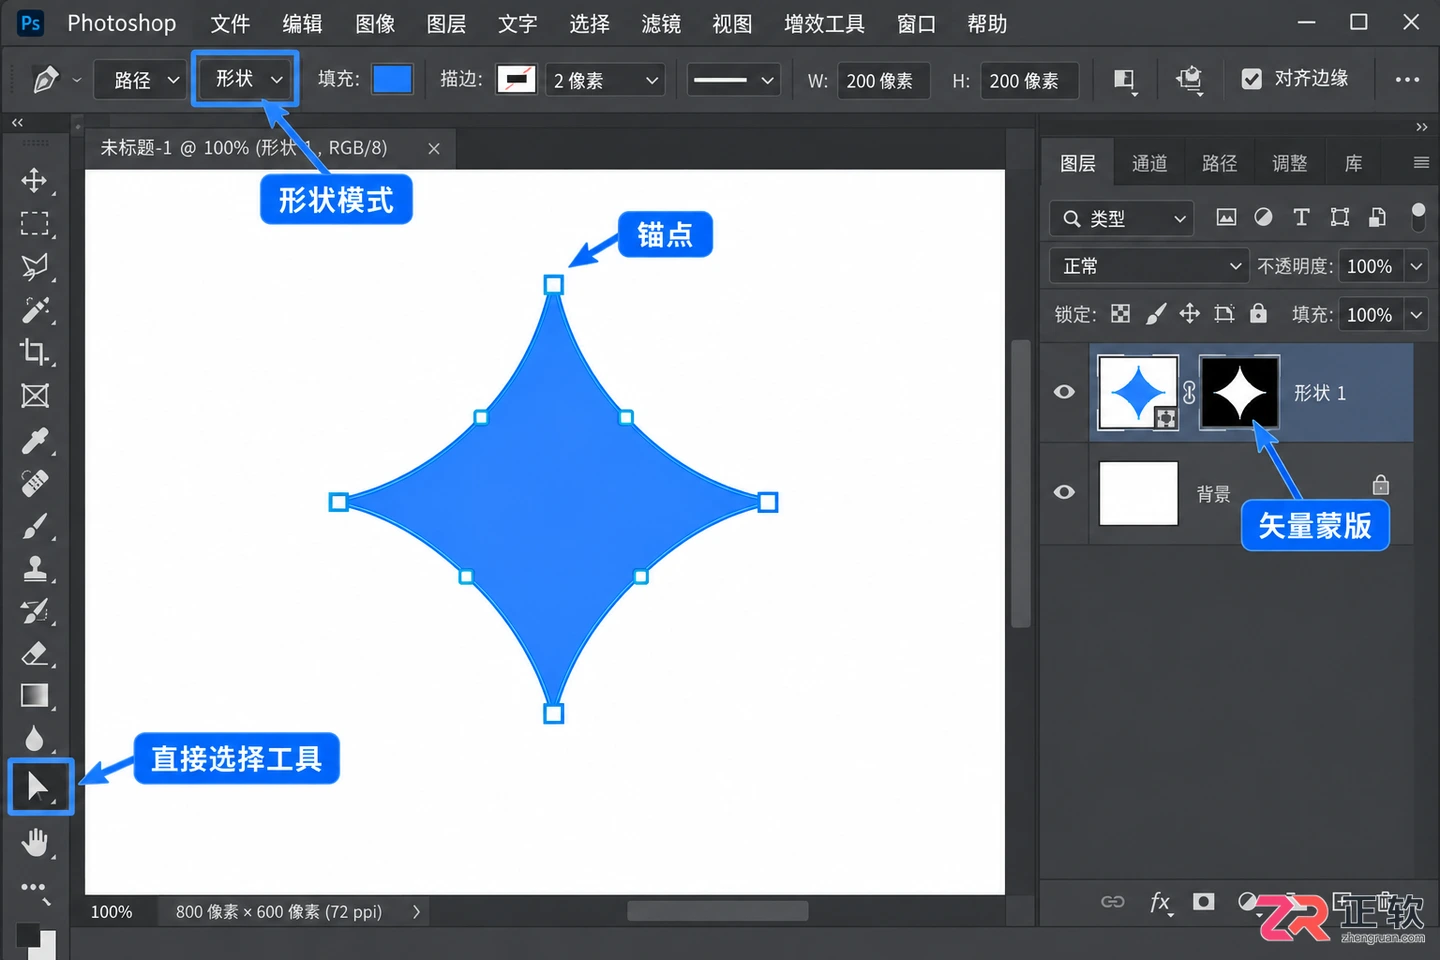Open the options bar more settings dots
This screenshot has width=1440, height=960.
pos(1407,79)
